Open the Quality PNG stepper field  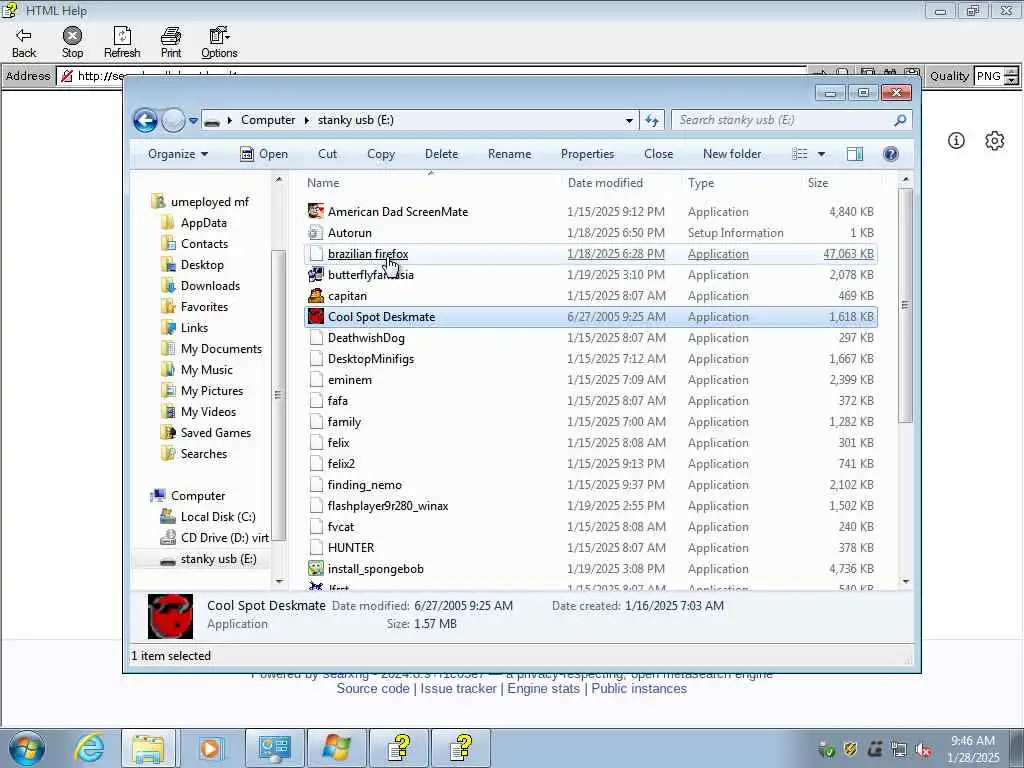coord(996,76)
